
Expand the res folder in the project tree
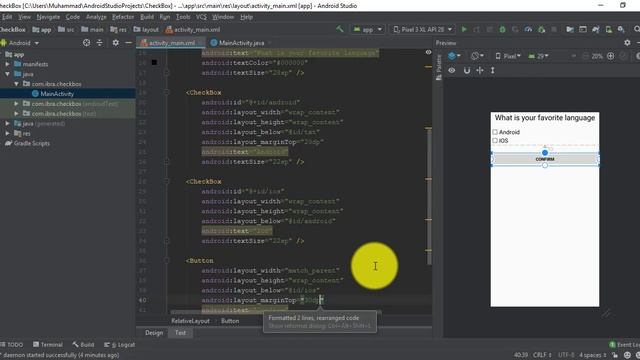coord(7,133)
